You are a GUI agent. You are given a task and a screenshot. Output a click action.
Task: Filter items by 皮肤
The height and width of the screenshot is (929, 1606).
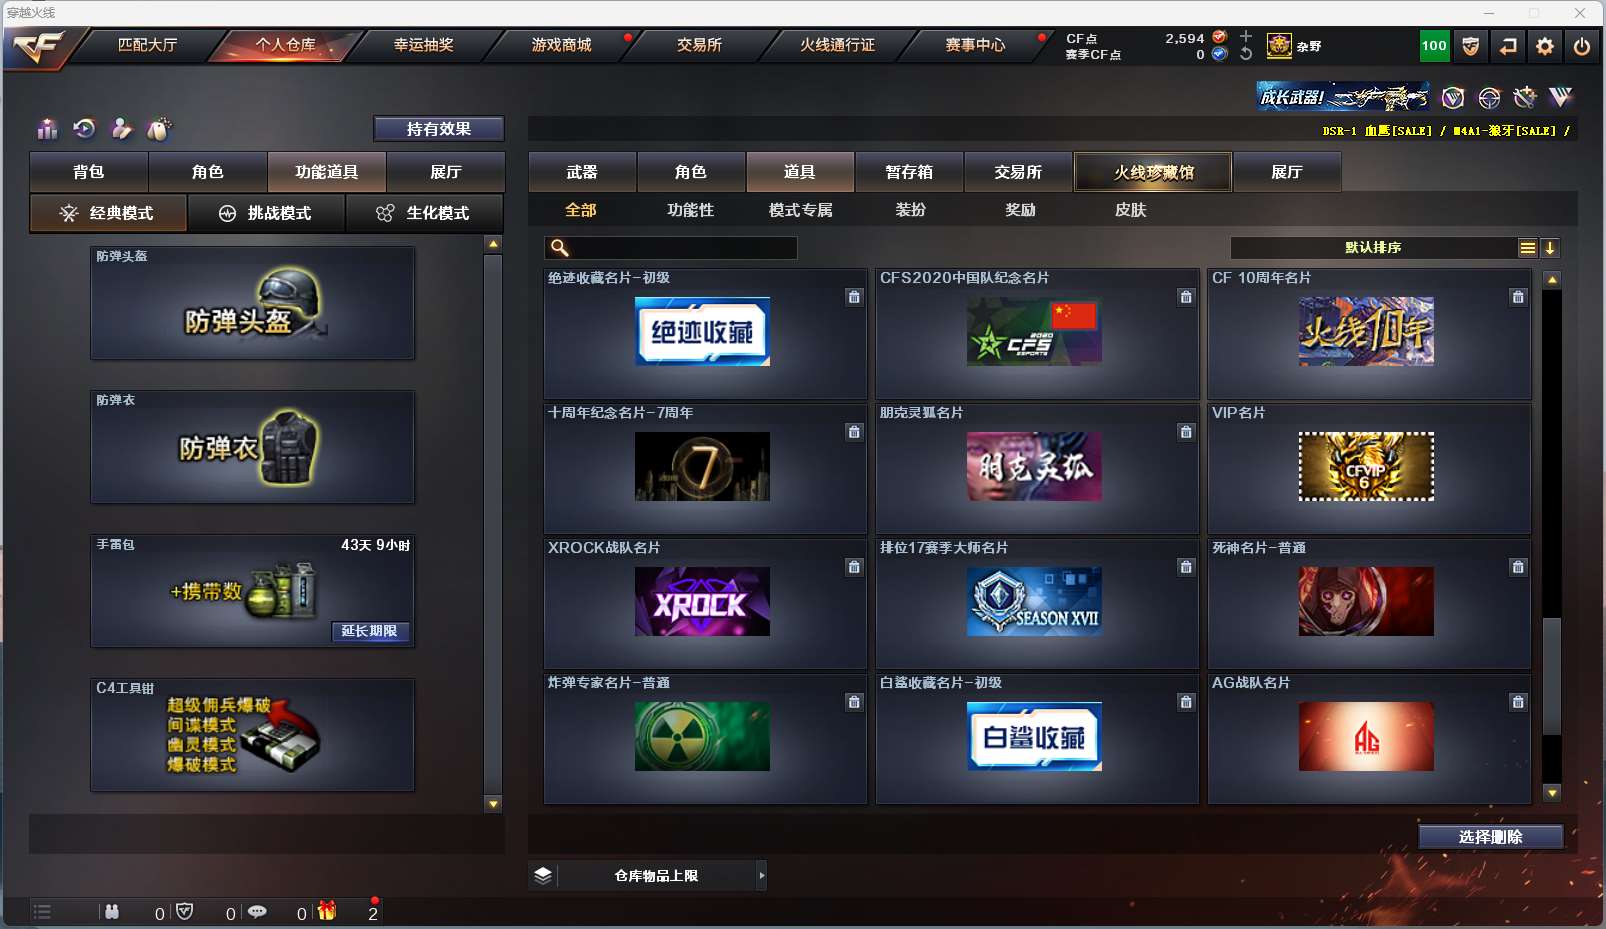[1130, 210]
